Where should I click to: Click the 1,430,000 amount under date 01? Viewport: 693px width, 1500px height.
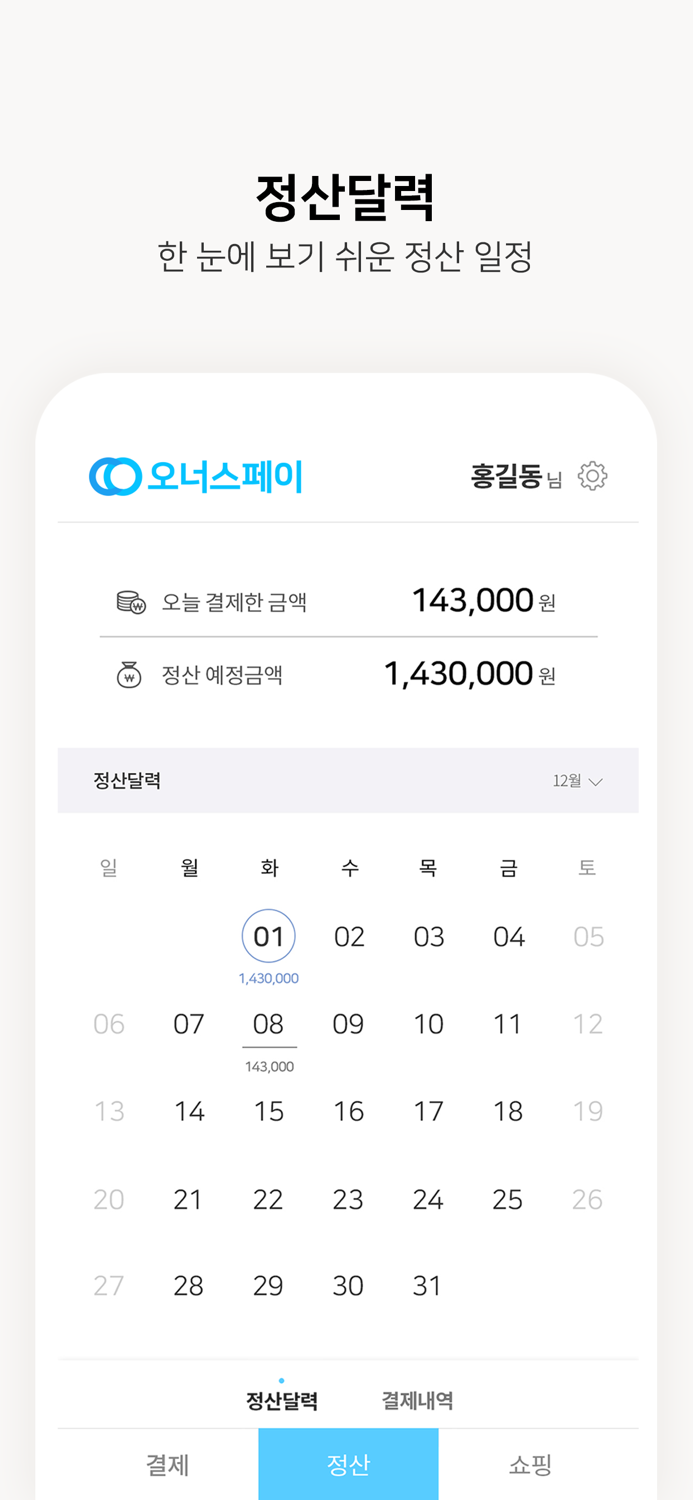pos(269,978)
